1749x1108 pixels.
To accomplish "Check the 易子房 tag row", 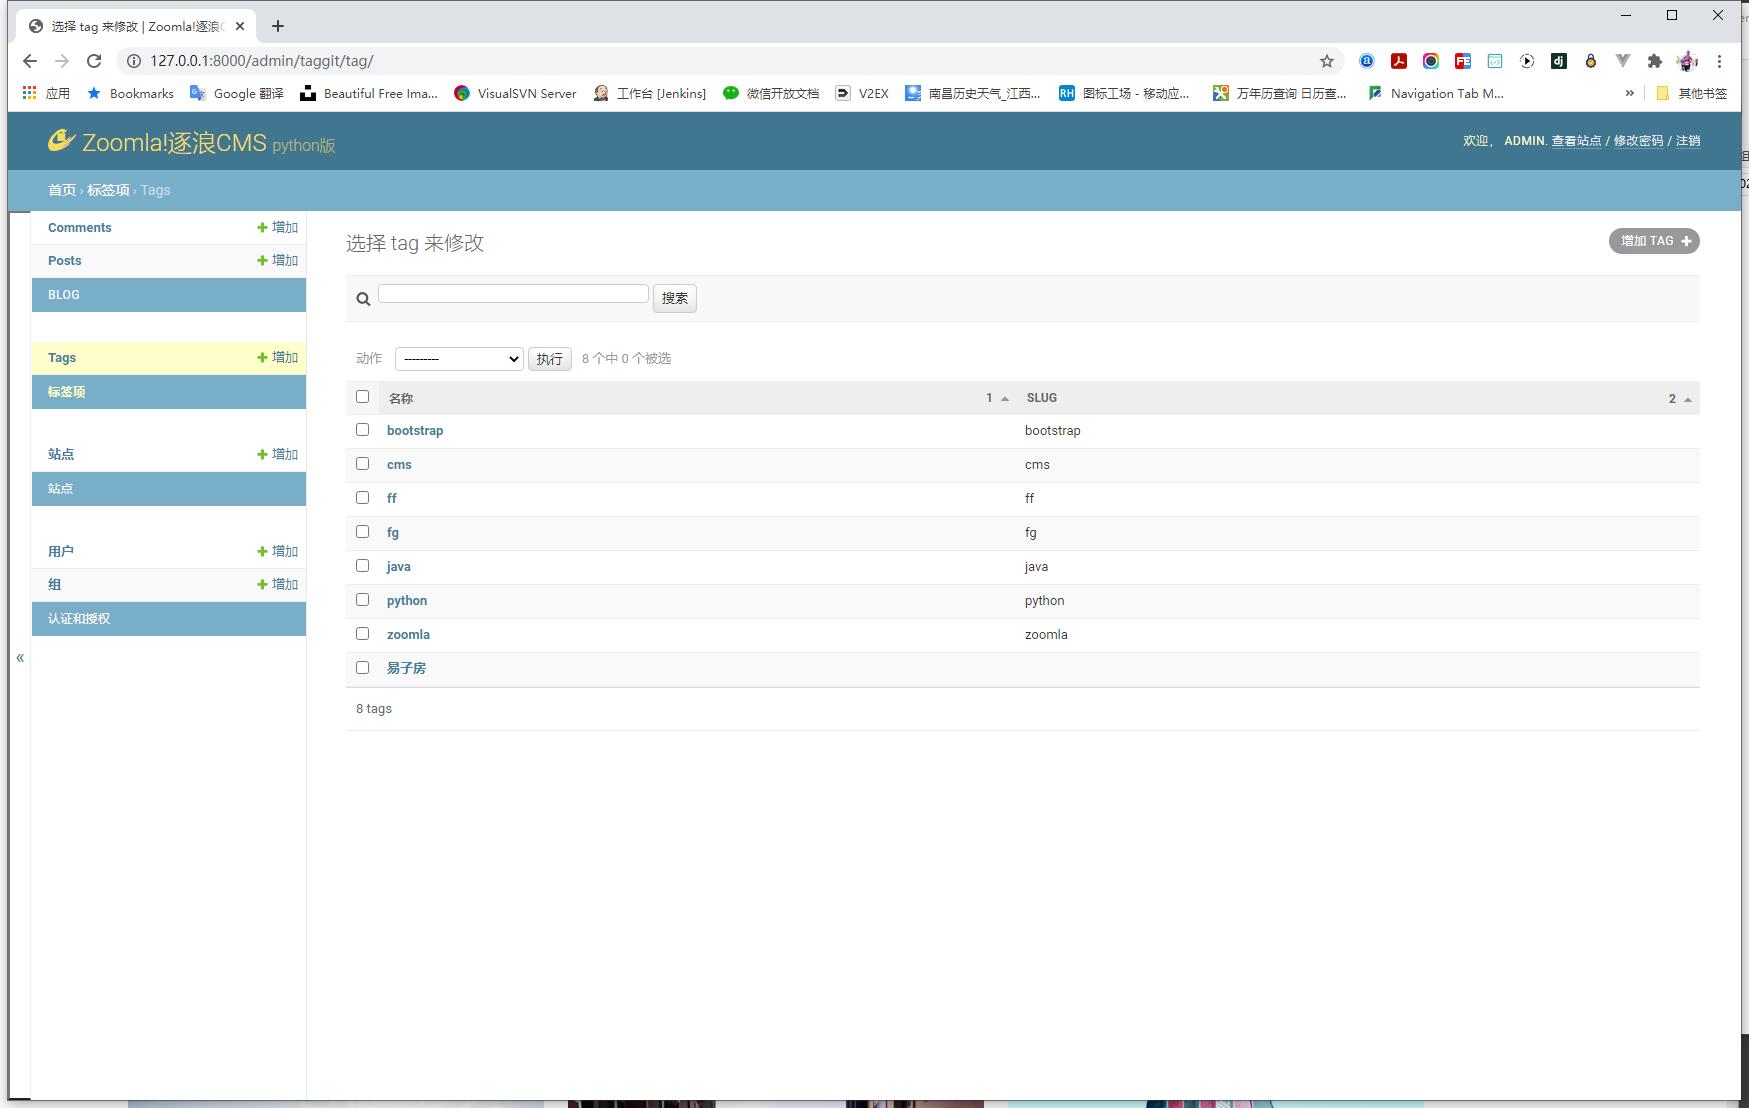I will coord(362,668).
